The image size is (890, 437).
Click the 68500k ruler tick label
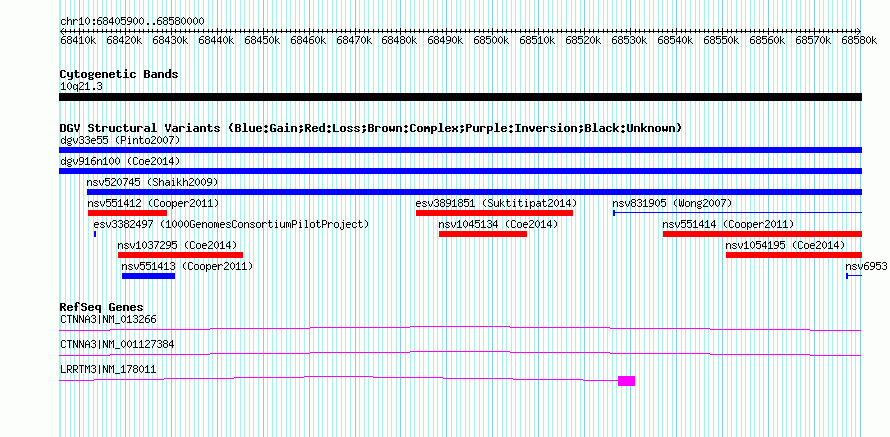coord(491,40)
